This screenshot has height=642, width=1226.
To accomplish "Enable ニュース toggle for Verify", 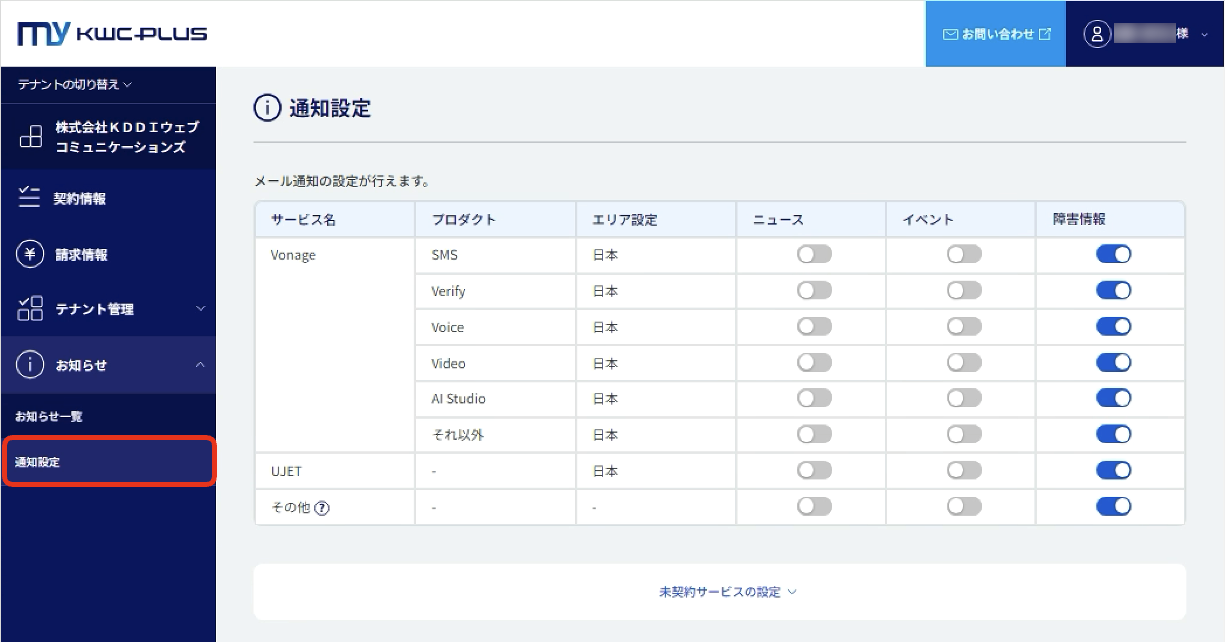I will point(814,290).
